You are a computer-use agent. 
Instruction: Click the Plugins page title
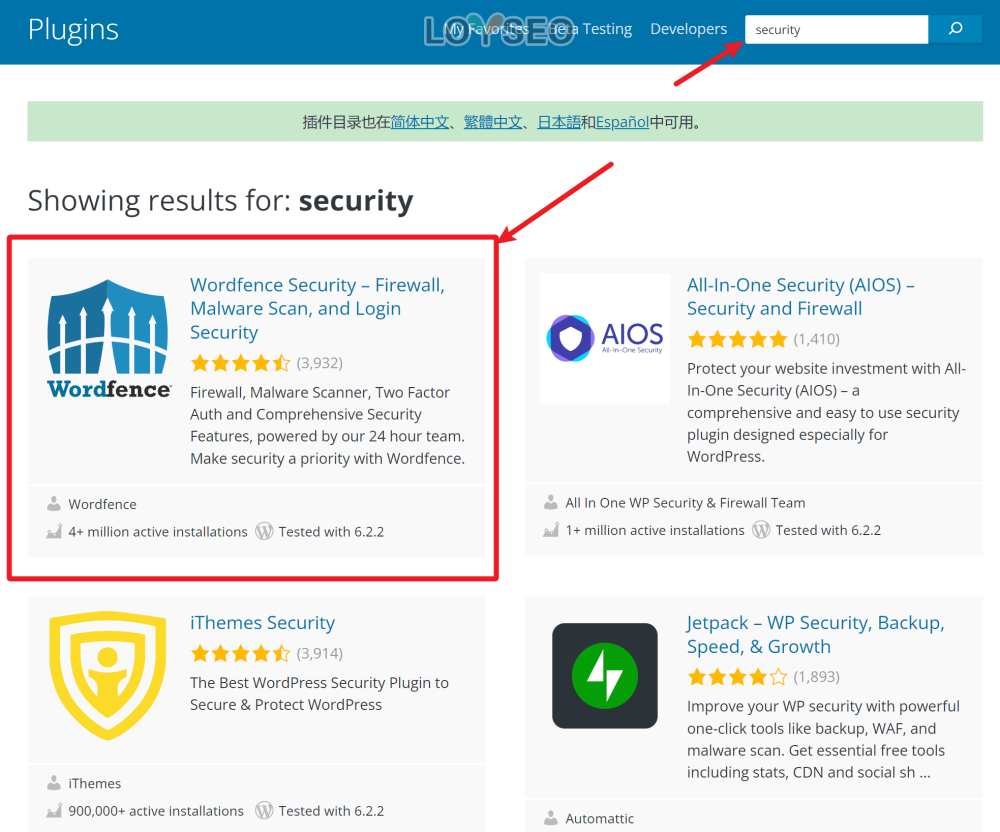click(x=73, y=30)
